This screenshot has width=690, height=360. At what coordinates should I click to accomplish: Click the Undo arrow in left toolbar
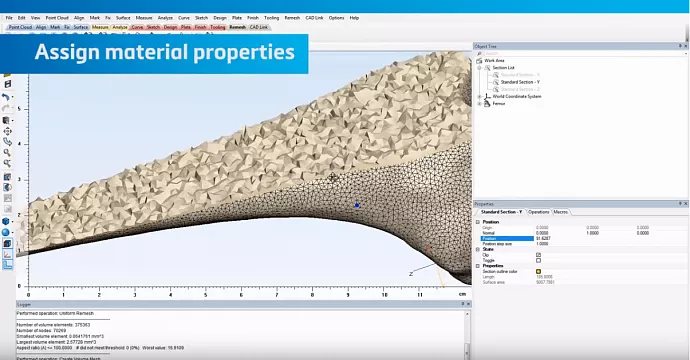[6, 97]
